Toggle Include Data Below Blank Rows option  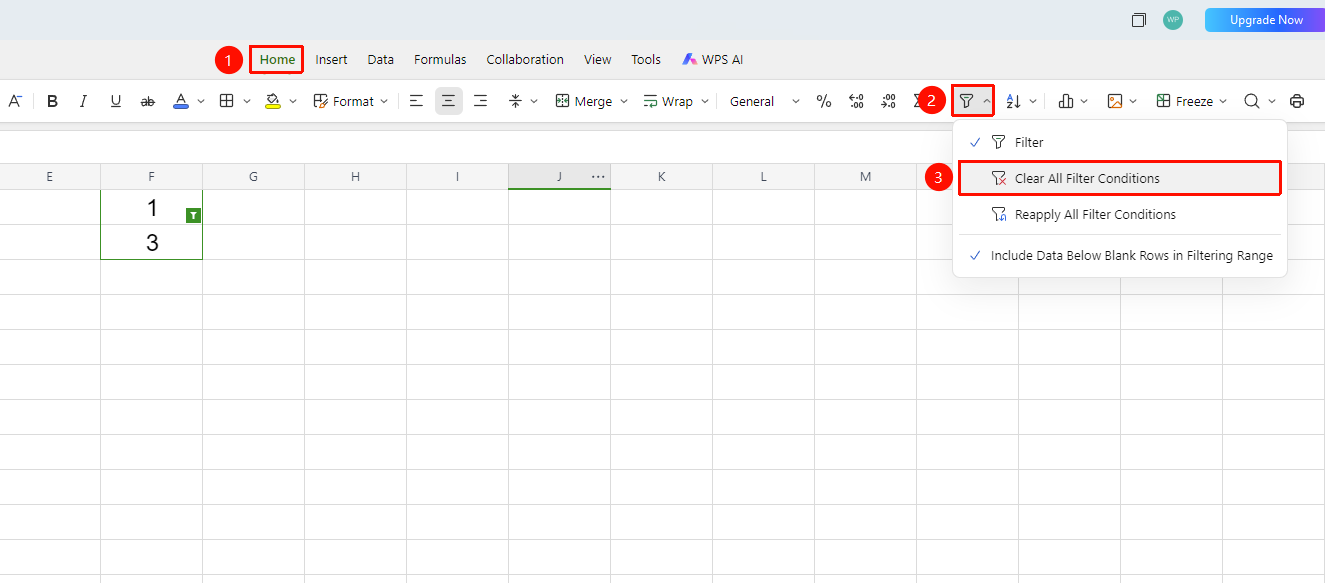pos(1119,256)
